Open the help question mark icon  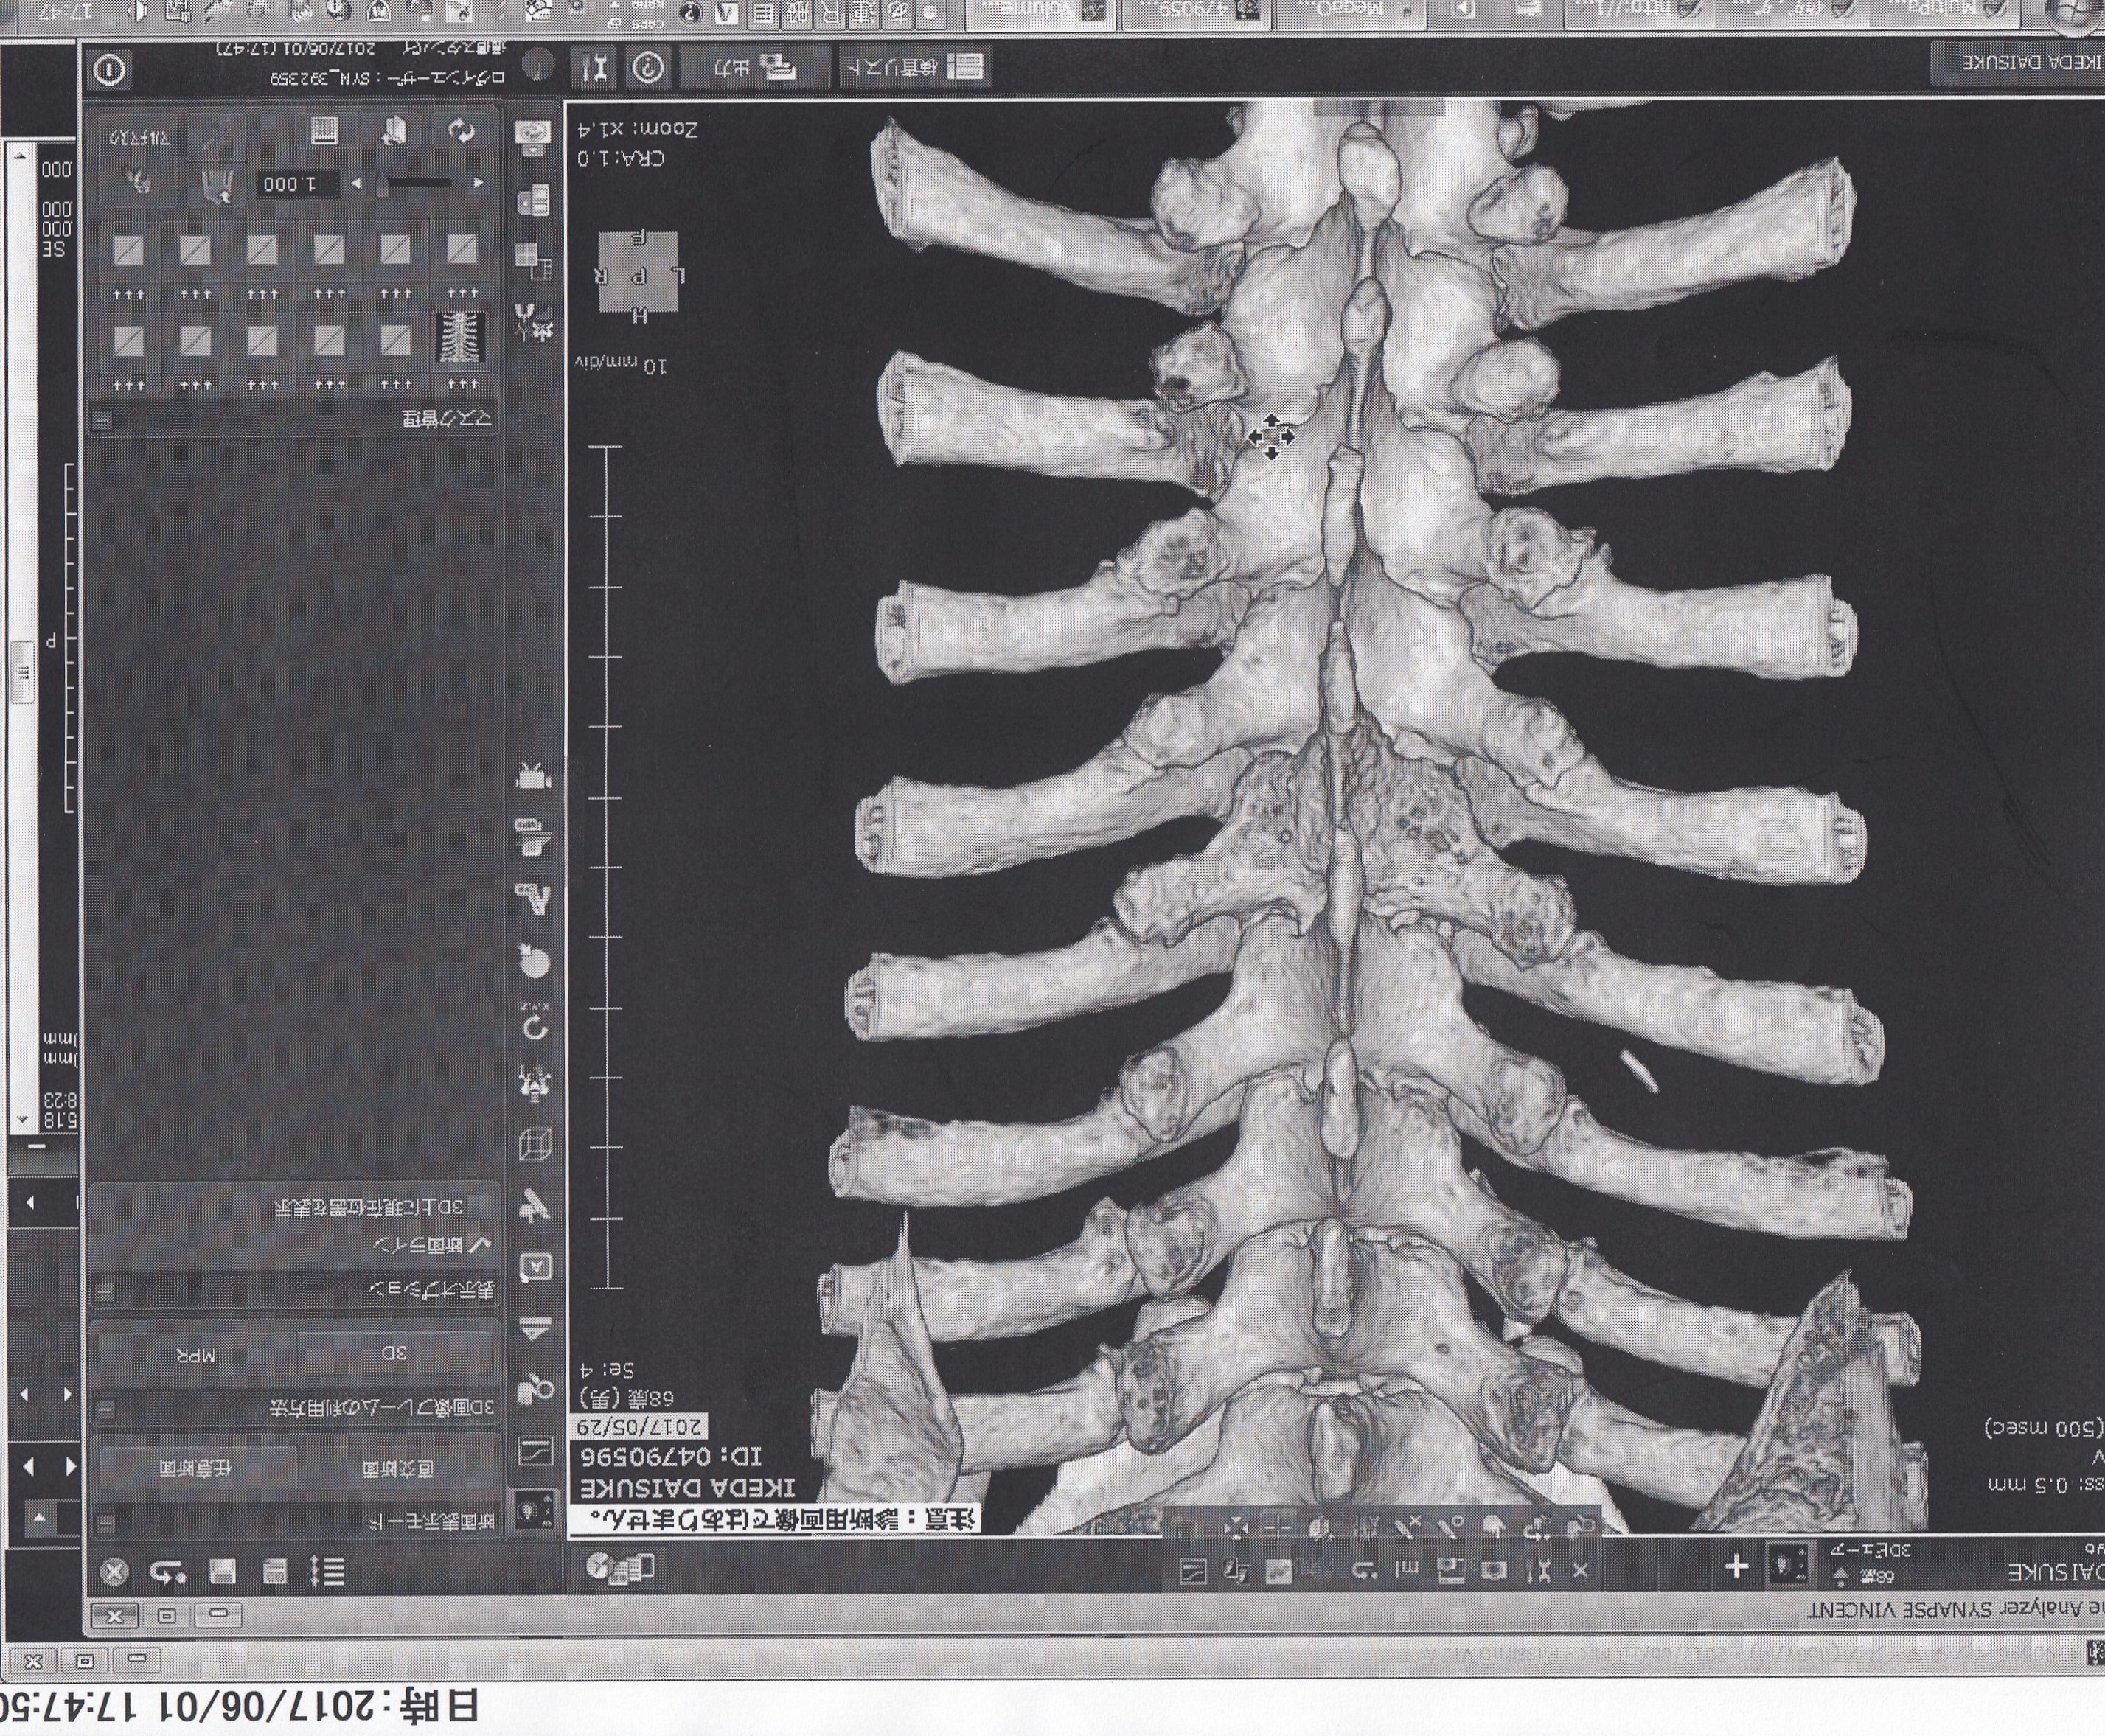click(x=649, y=68)
